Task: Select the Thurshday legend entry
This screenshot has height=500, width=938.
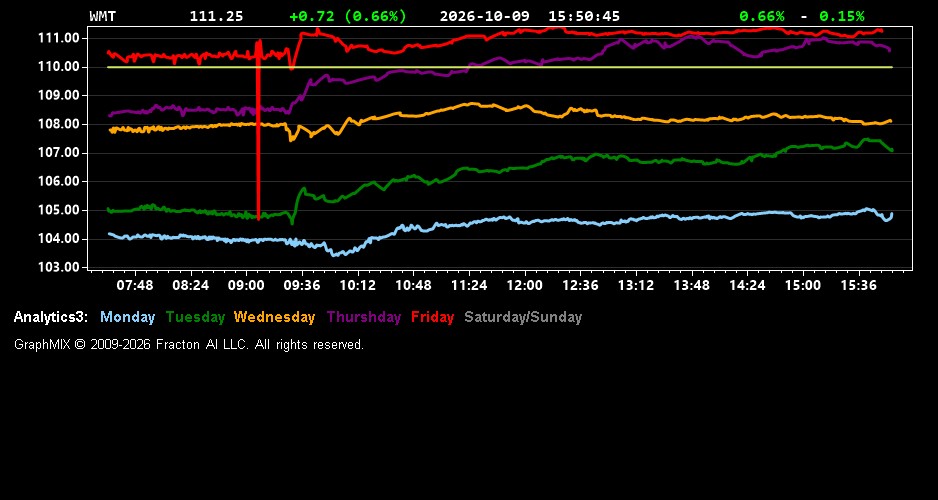Action: (x=364, y=318)
